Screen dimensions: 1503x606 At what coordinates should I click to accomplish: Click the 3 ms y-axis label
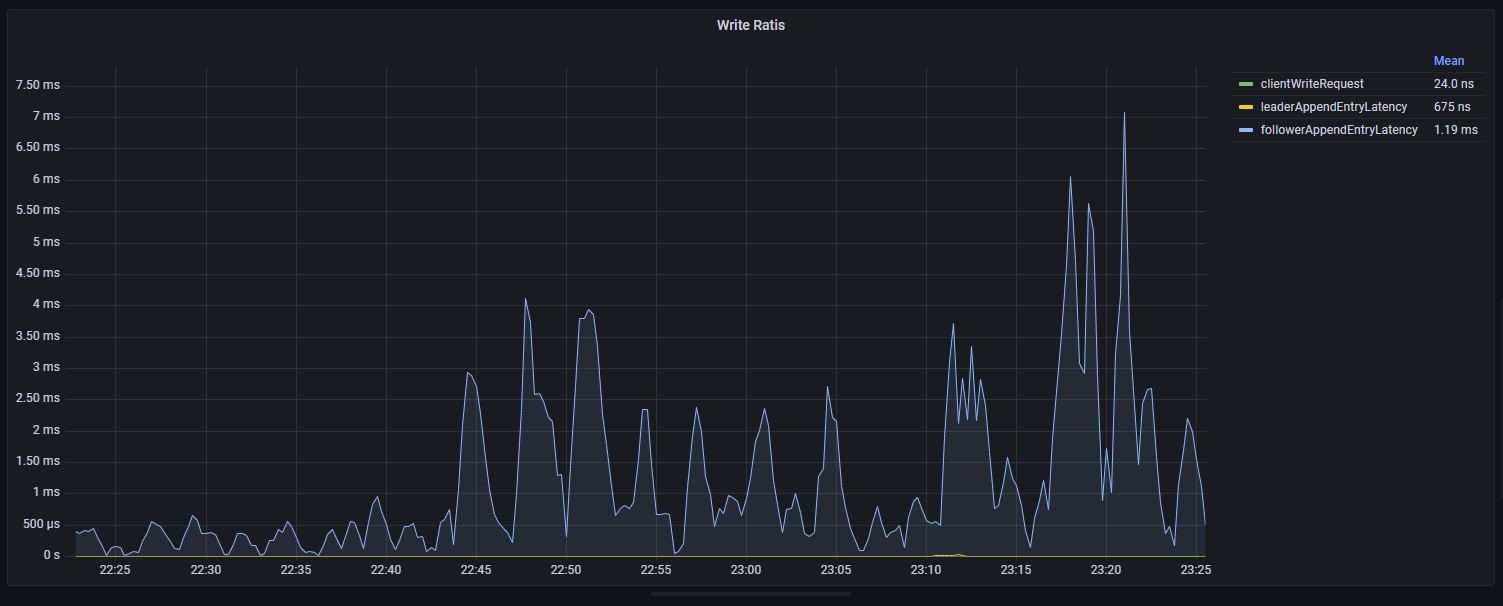(x=46, y=367)
